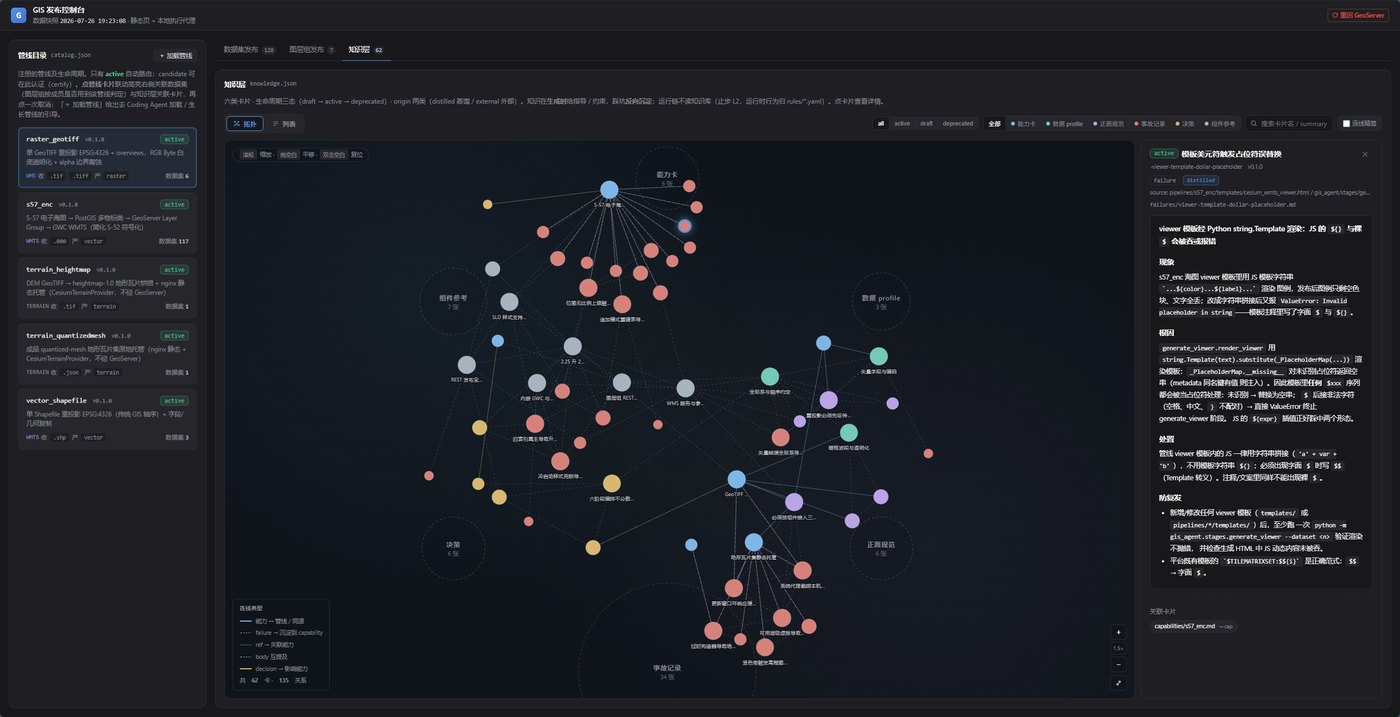Switch to the 拓扑 graph view

(244, 124)
